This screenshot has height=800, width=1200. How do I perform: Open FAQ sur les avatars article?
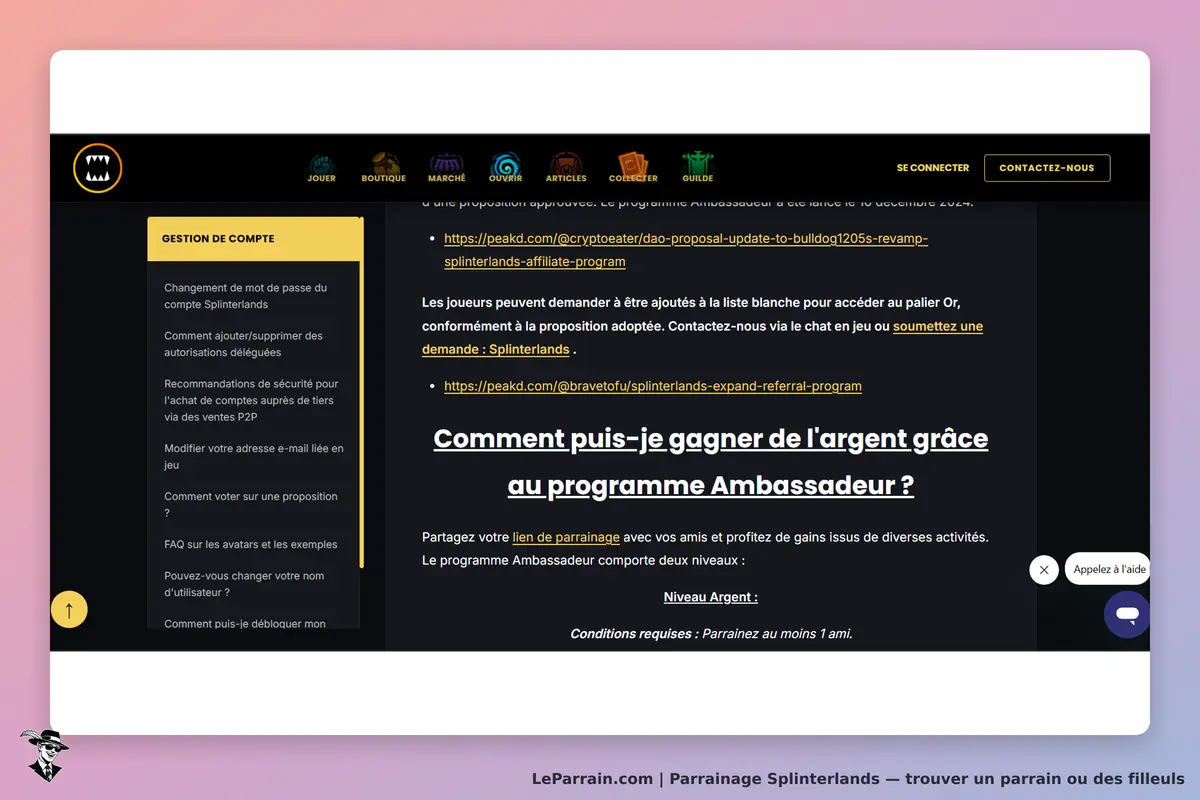251,545
